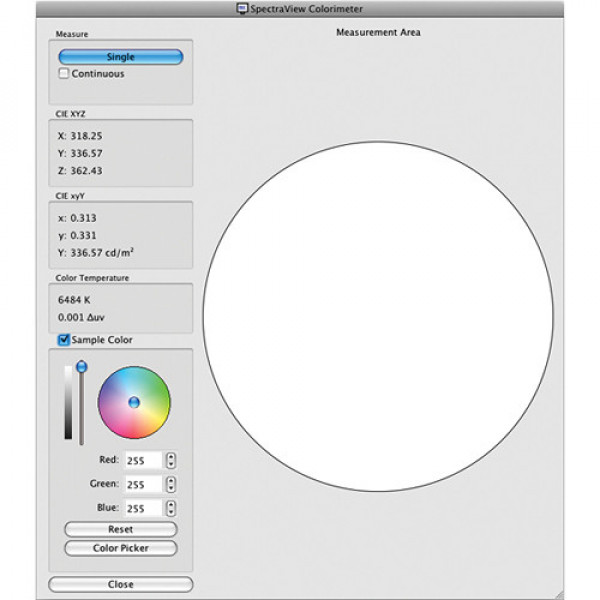Click the Y: 336.57 XYZ value
Screen dimensions: 600x600
coord(80,153)
